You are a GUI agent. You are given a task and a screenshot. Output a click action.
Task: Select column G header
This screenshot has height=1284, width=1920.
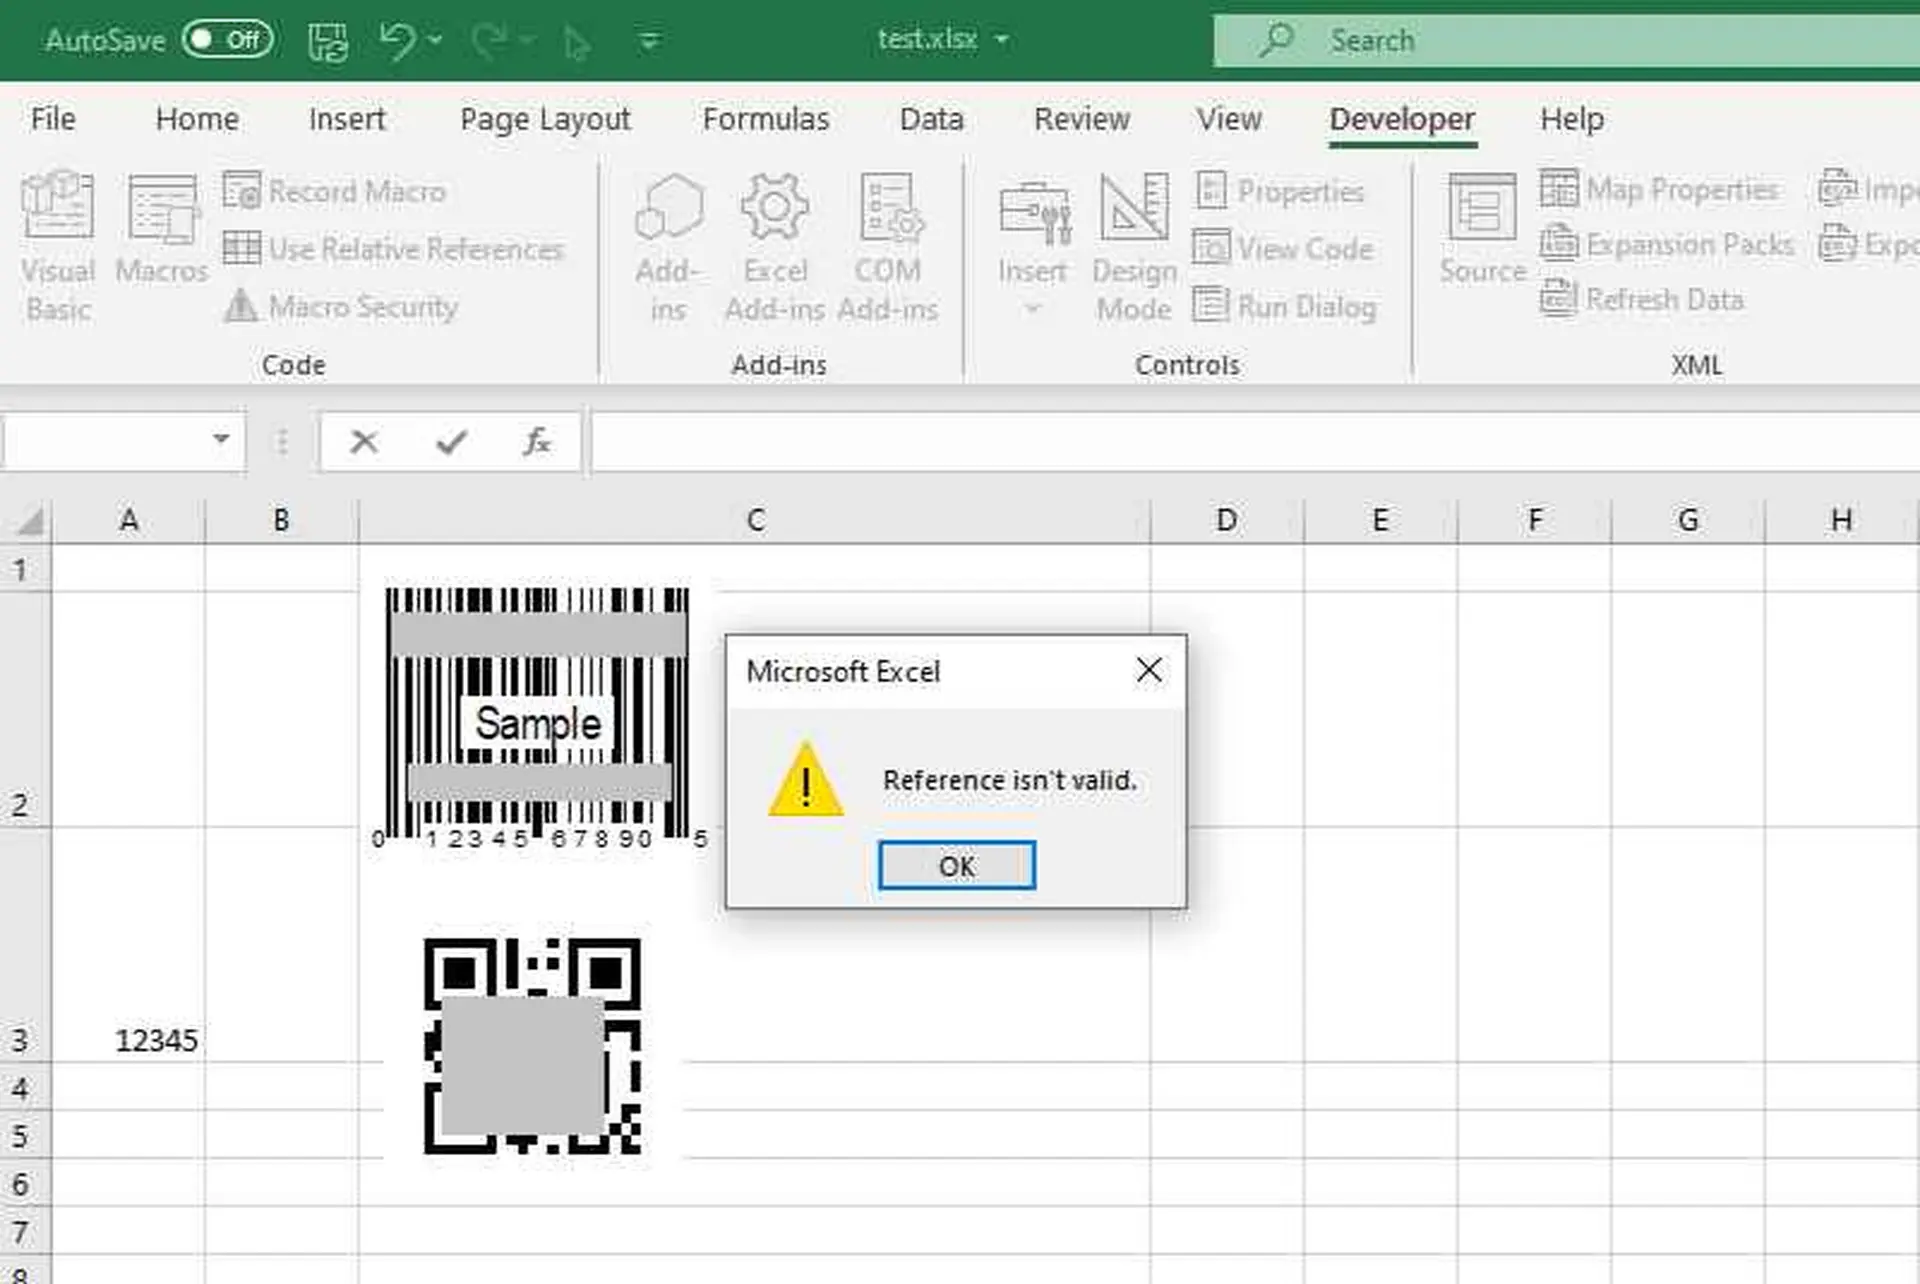tap(1688, 520)
